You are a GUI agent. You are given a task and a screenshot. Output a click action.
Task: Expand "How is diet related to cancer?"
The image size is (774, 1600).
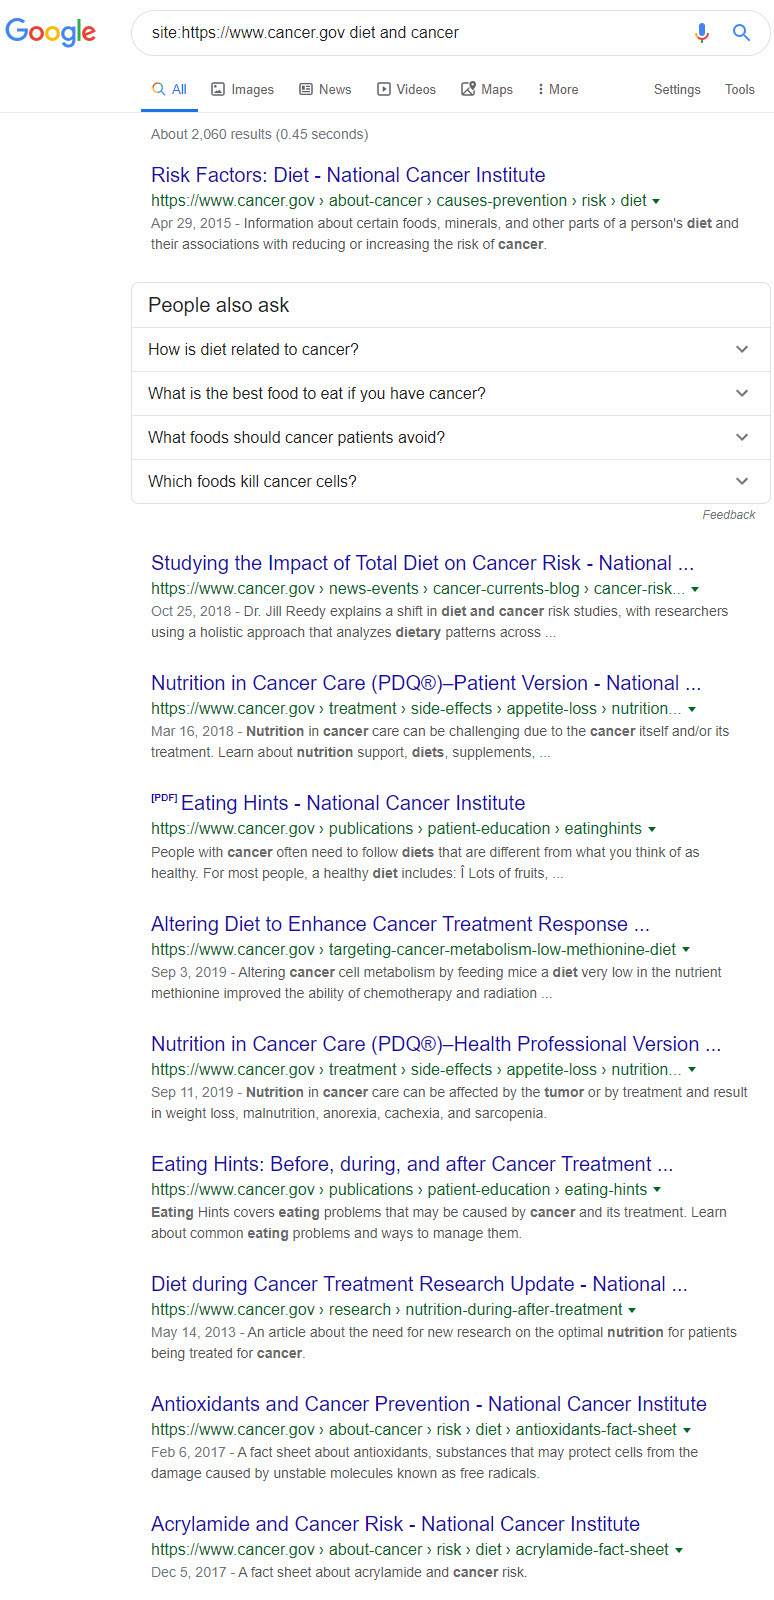pos(451,349)
